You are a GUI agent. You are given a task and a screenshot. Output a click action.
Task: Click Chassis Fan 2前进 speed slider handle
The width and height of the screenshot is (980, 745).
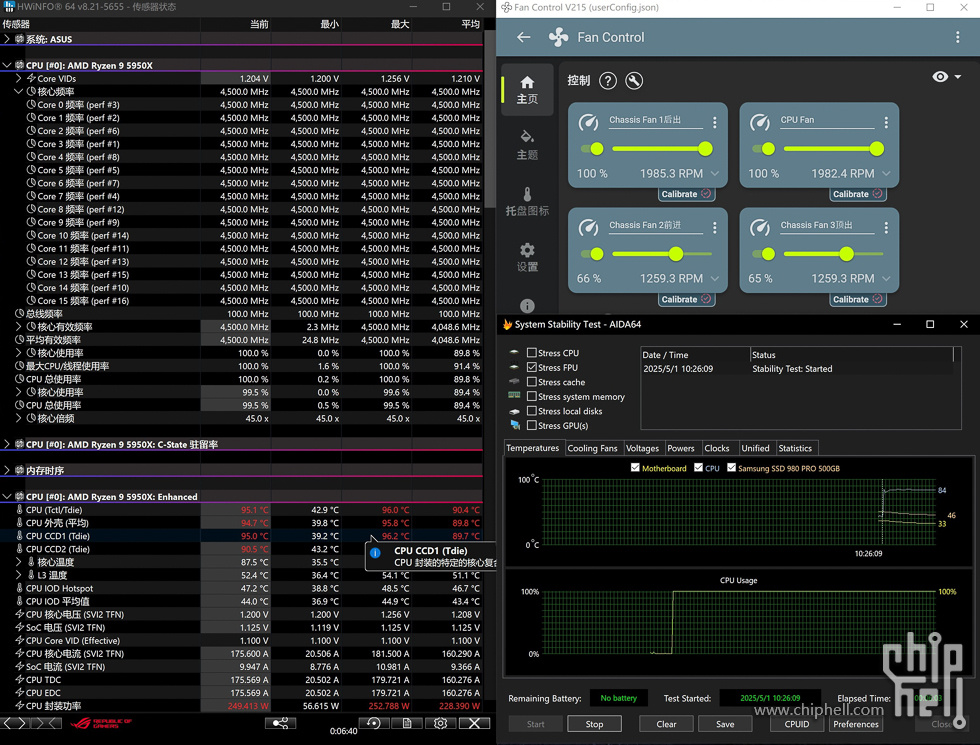[676, 254]
